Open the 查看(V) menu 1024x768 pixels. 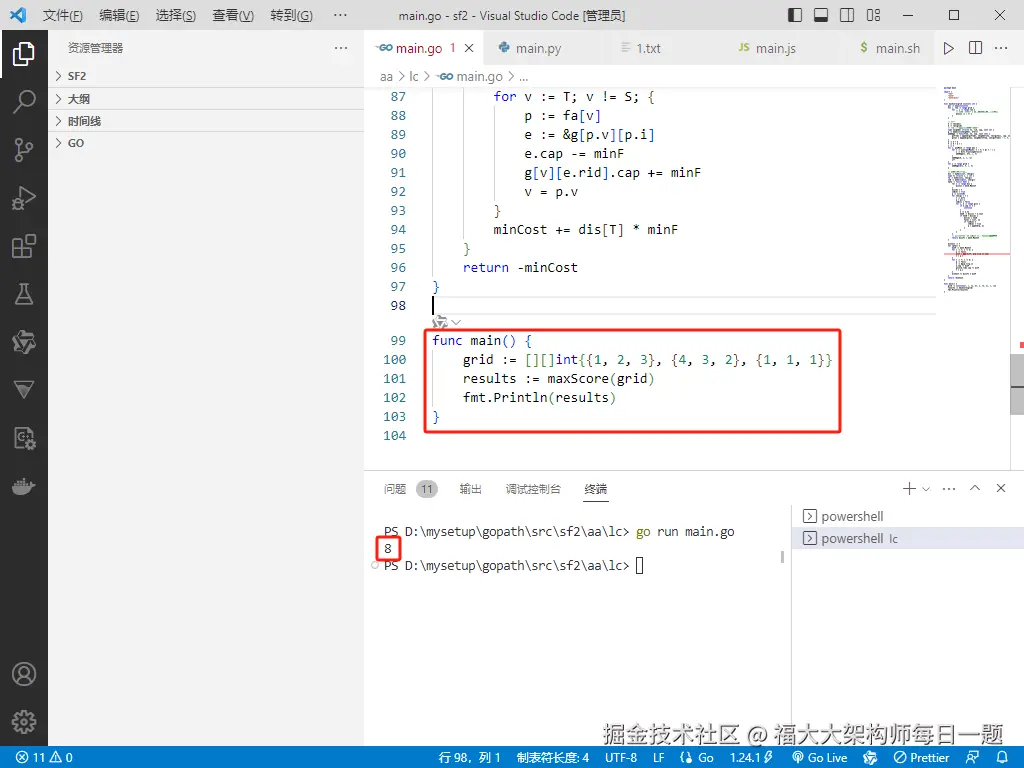(233, 15)
